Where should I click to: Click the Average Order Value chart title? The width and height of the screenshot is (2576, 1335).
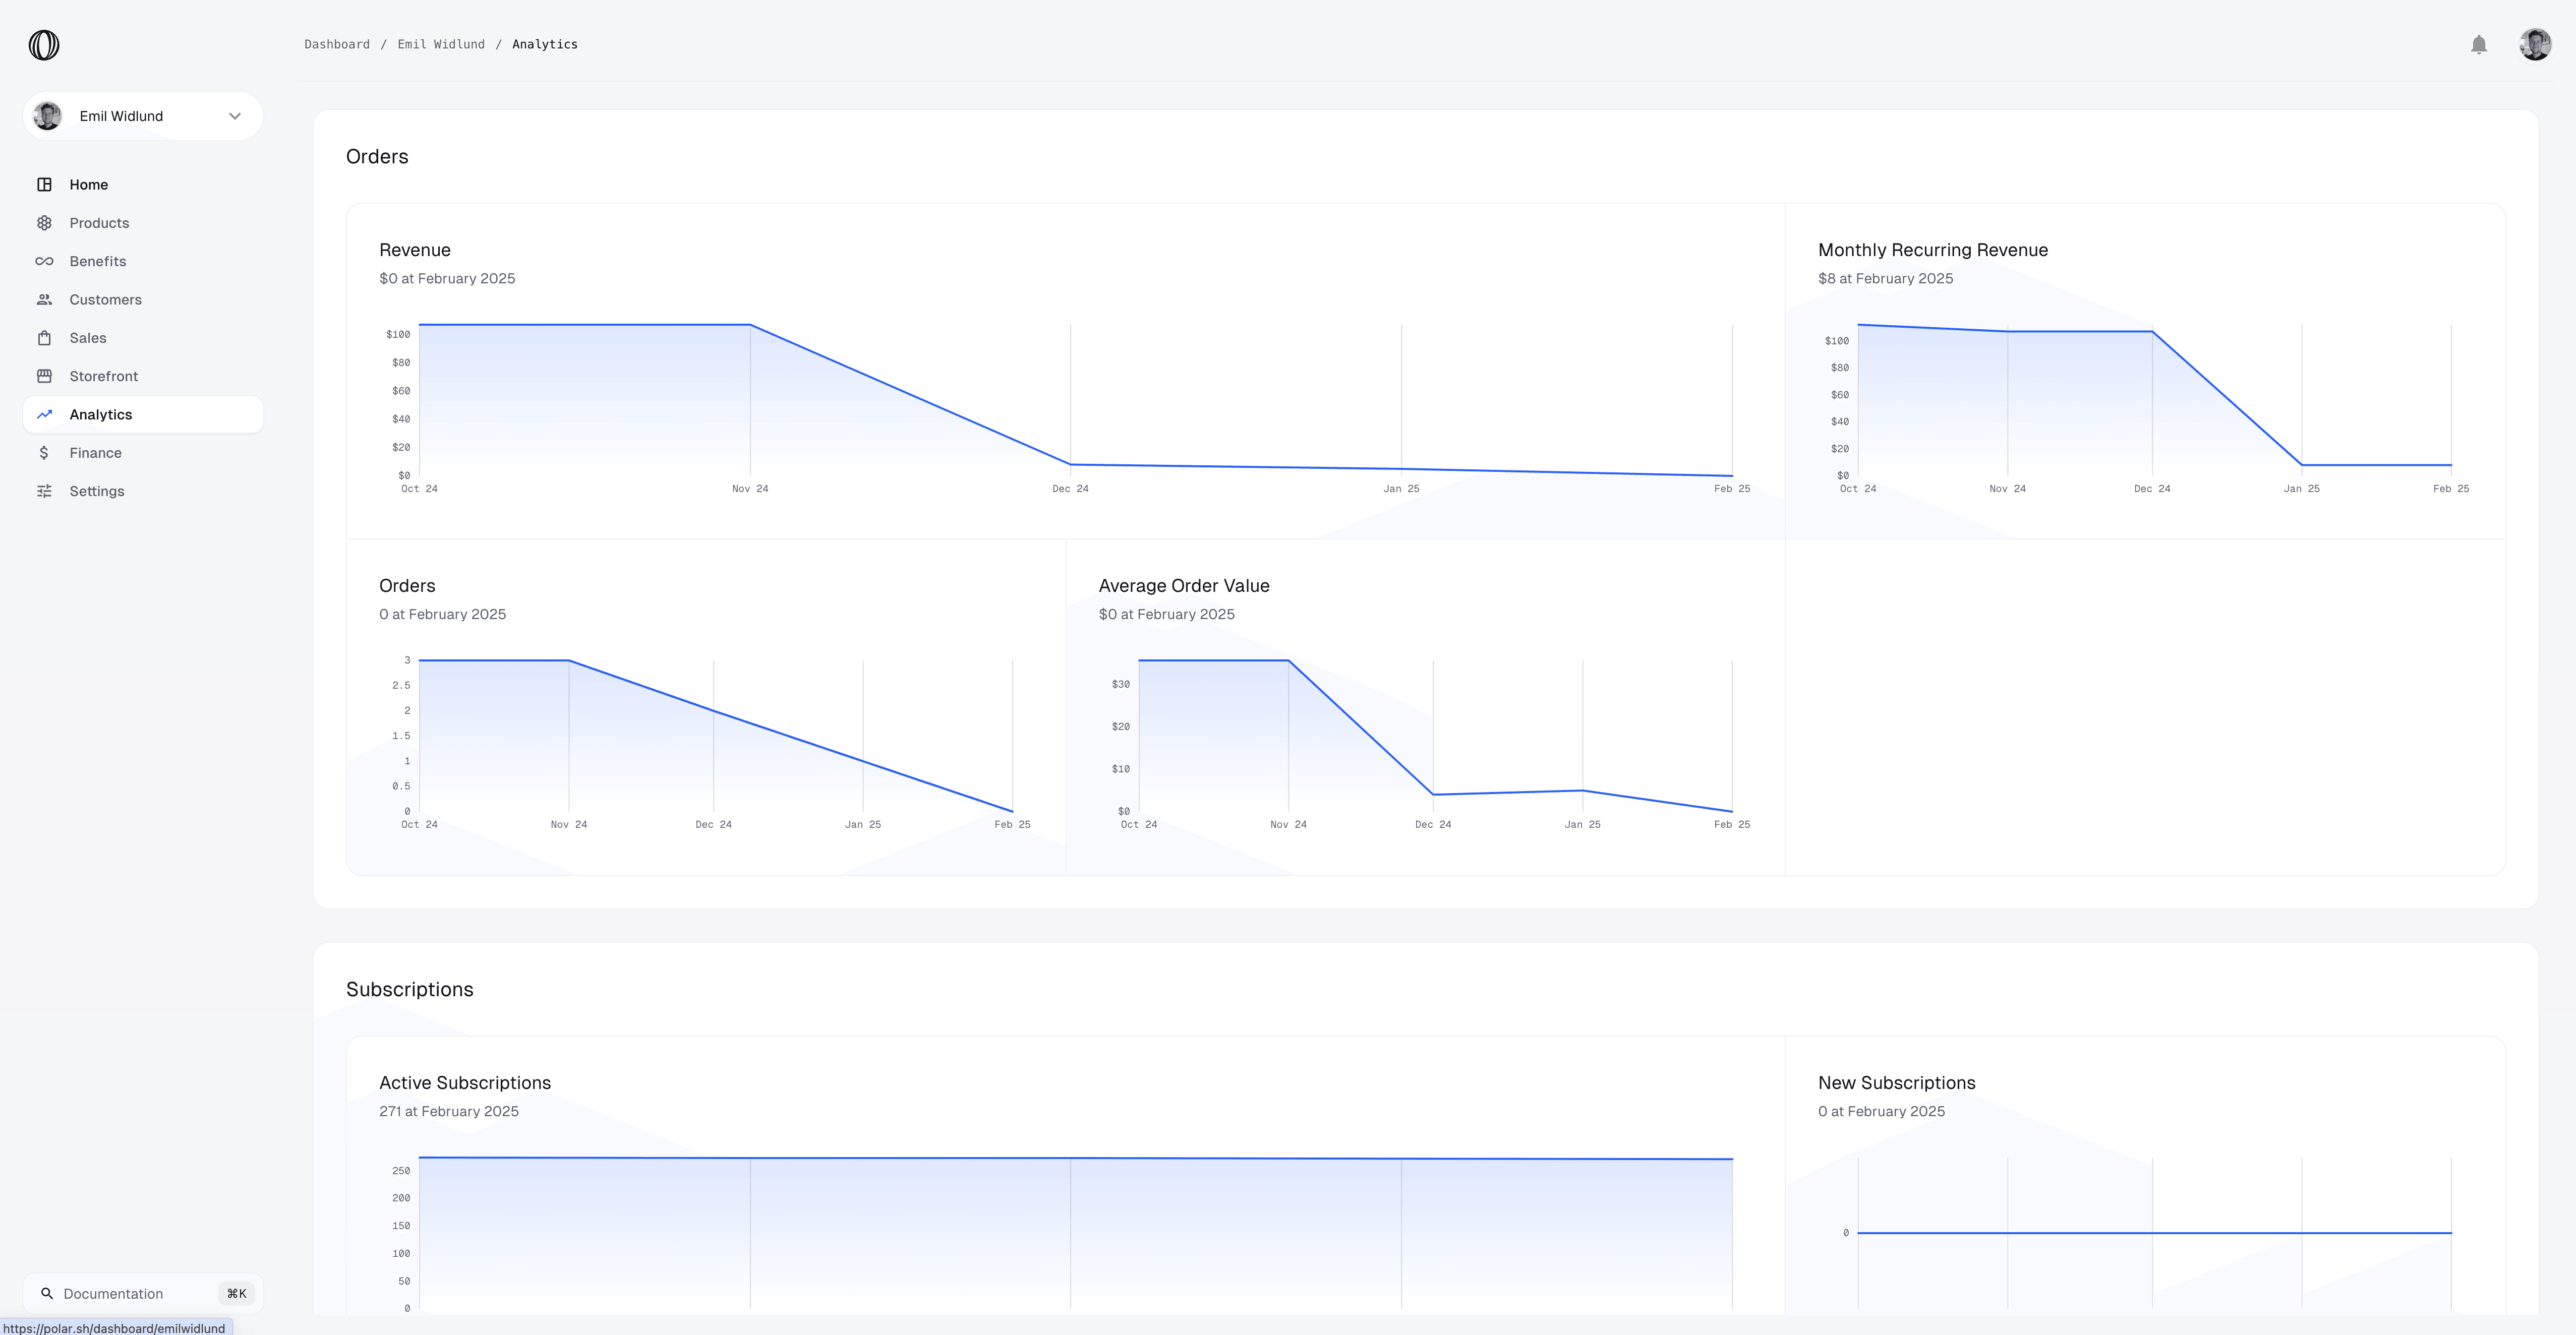click(1183, 586)
